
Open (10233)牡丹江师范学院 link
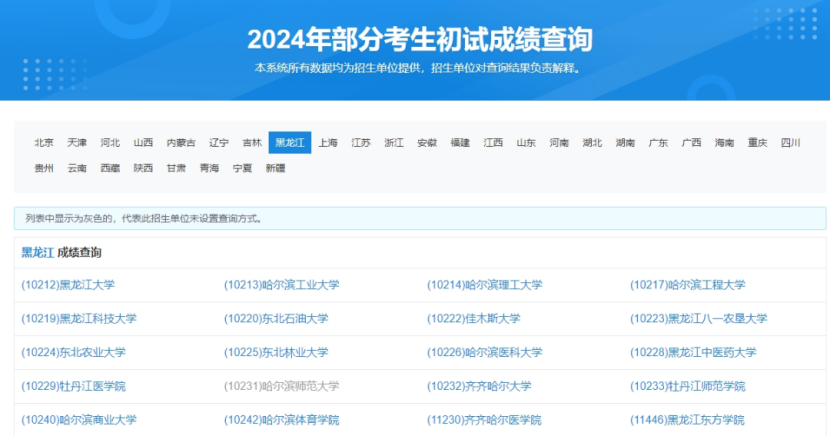pos(688,386)
